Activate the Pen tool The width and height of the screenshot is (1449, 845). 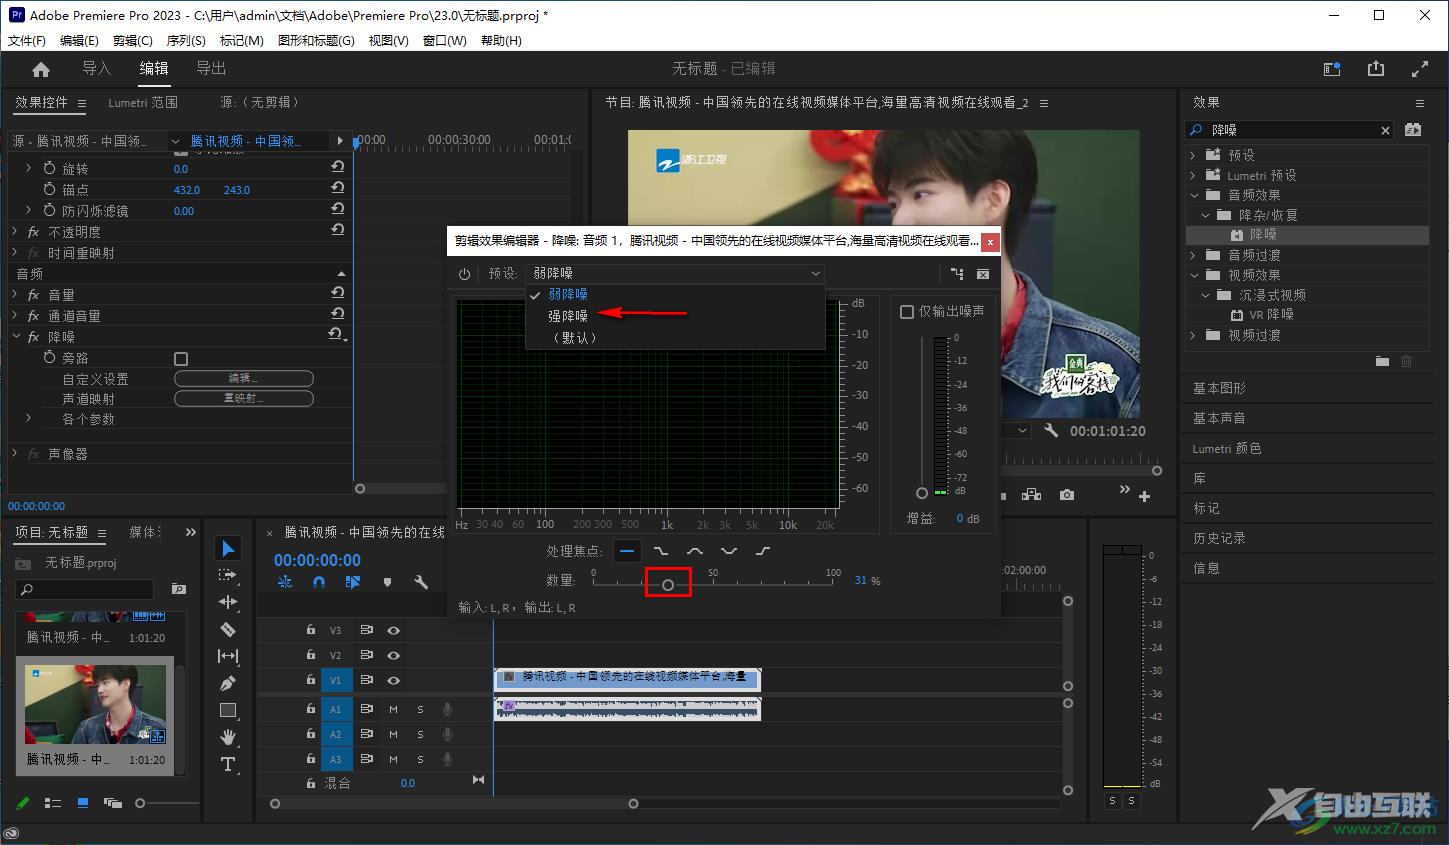click(228, 683)
